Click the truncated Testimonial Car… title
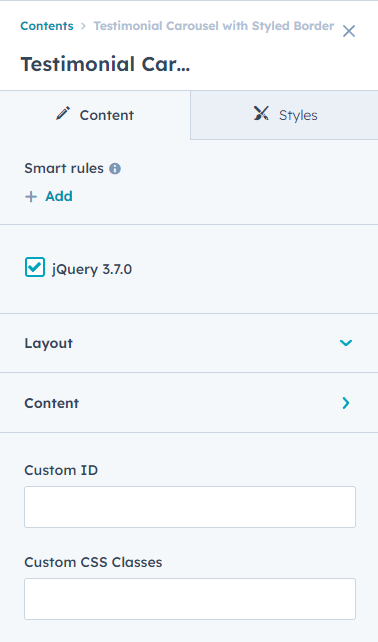 [x=106, y=64]
